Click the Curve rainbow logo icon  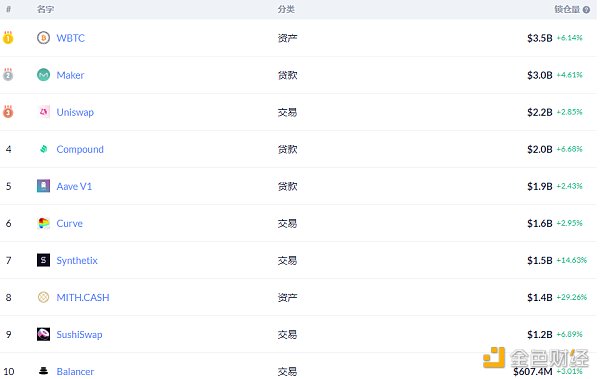[44, 223]
